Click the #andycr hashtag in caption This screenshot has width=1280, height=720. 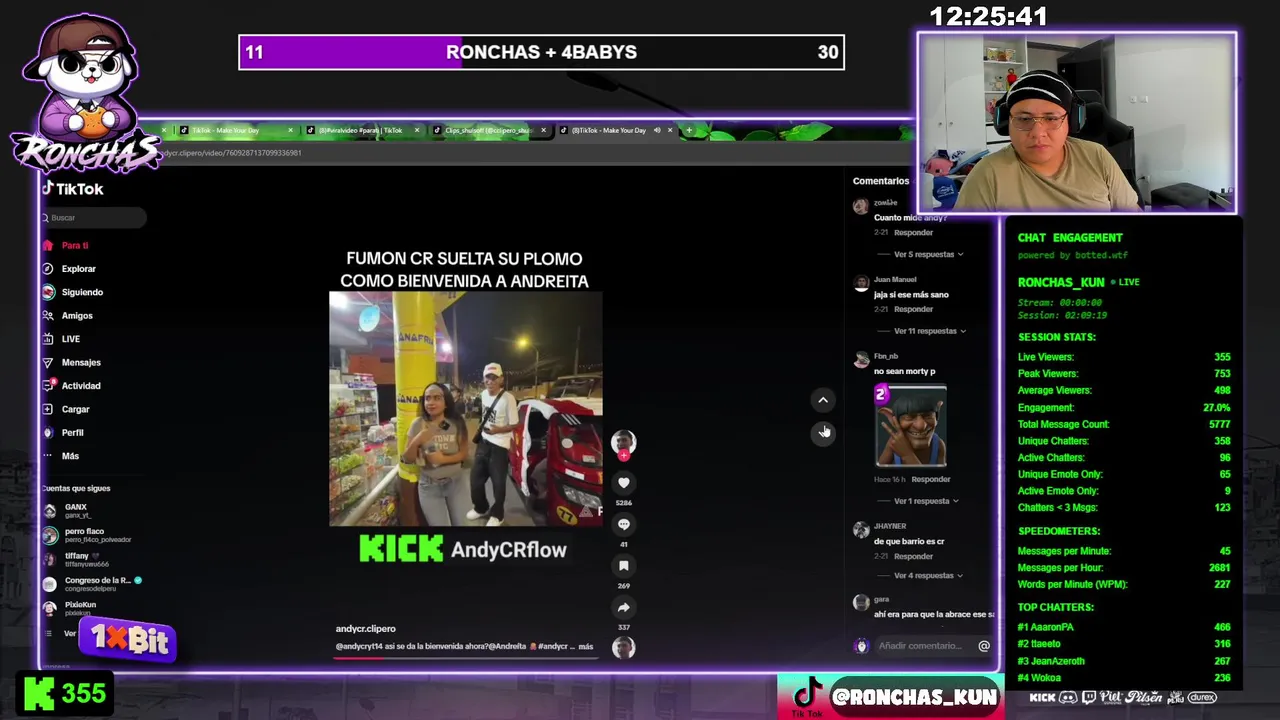pyautogui.click(x=553, y=646)
